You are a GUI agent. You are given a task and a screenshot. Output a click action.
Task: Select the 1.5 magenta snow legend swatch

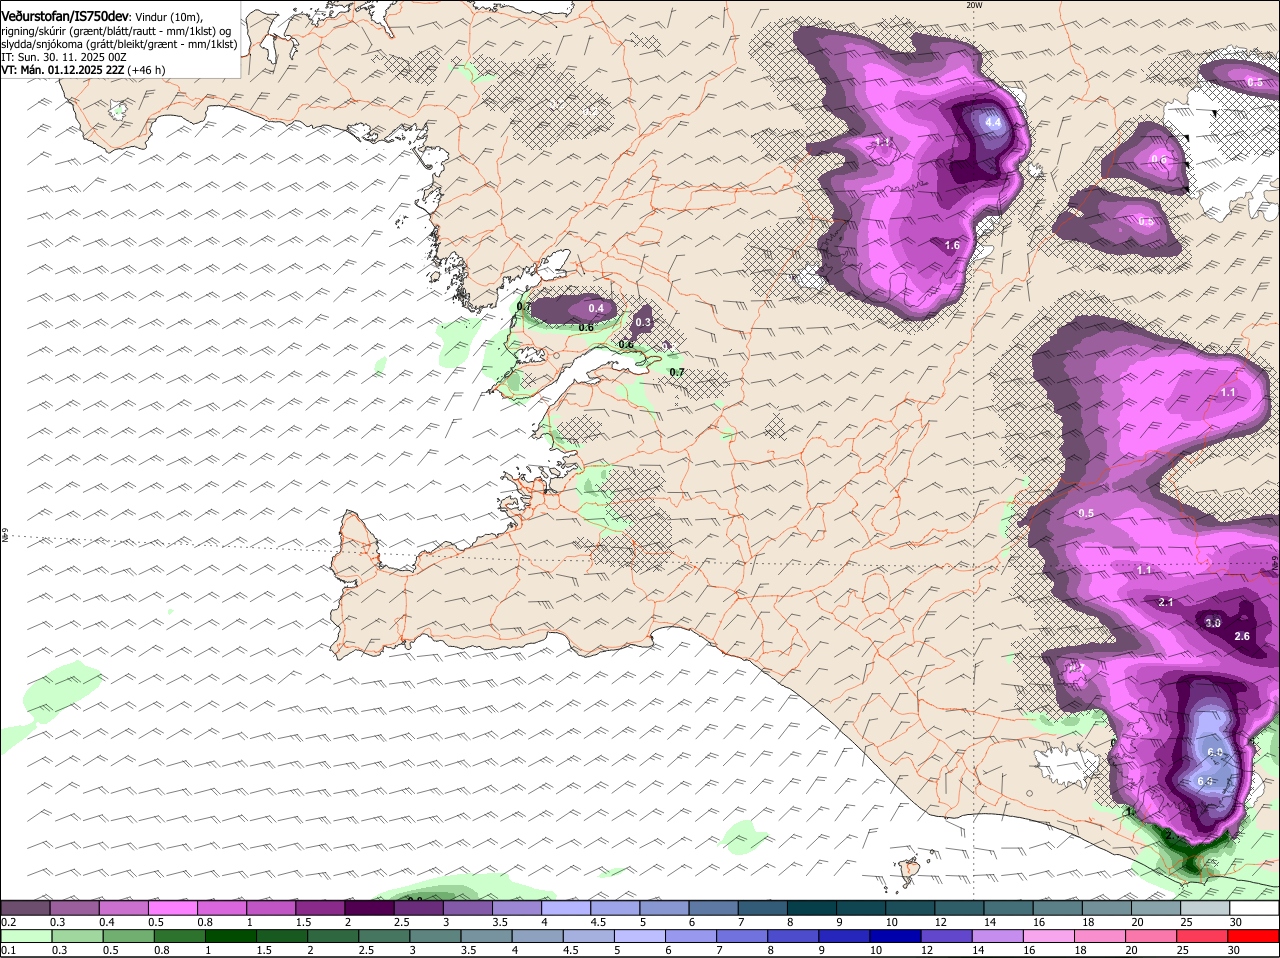click(321, 908)
